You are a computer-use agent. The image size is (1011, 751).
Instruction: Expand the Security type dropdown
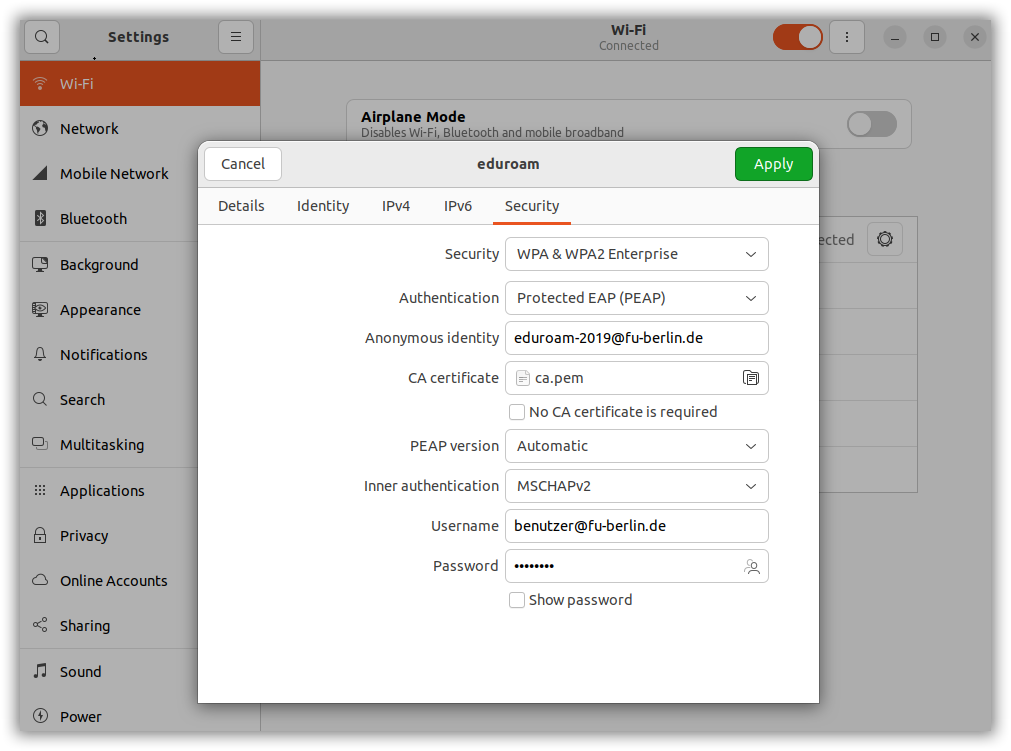(x=636, y=254)
